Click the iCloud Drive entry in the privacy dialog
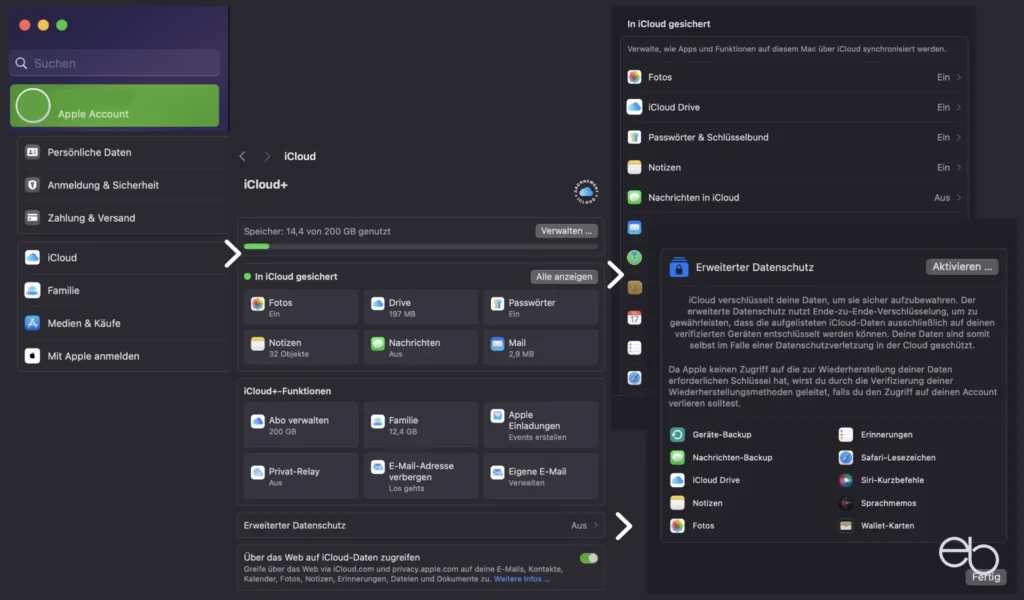The image size is (1024, 600). tap(705, 480)
